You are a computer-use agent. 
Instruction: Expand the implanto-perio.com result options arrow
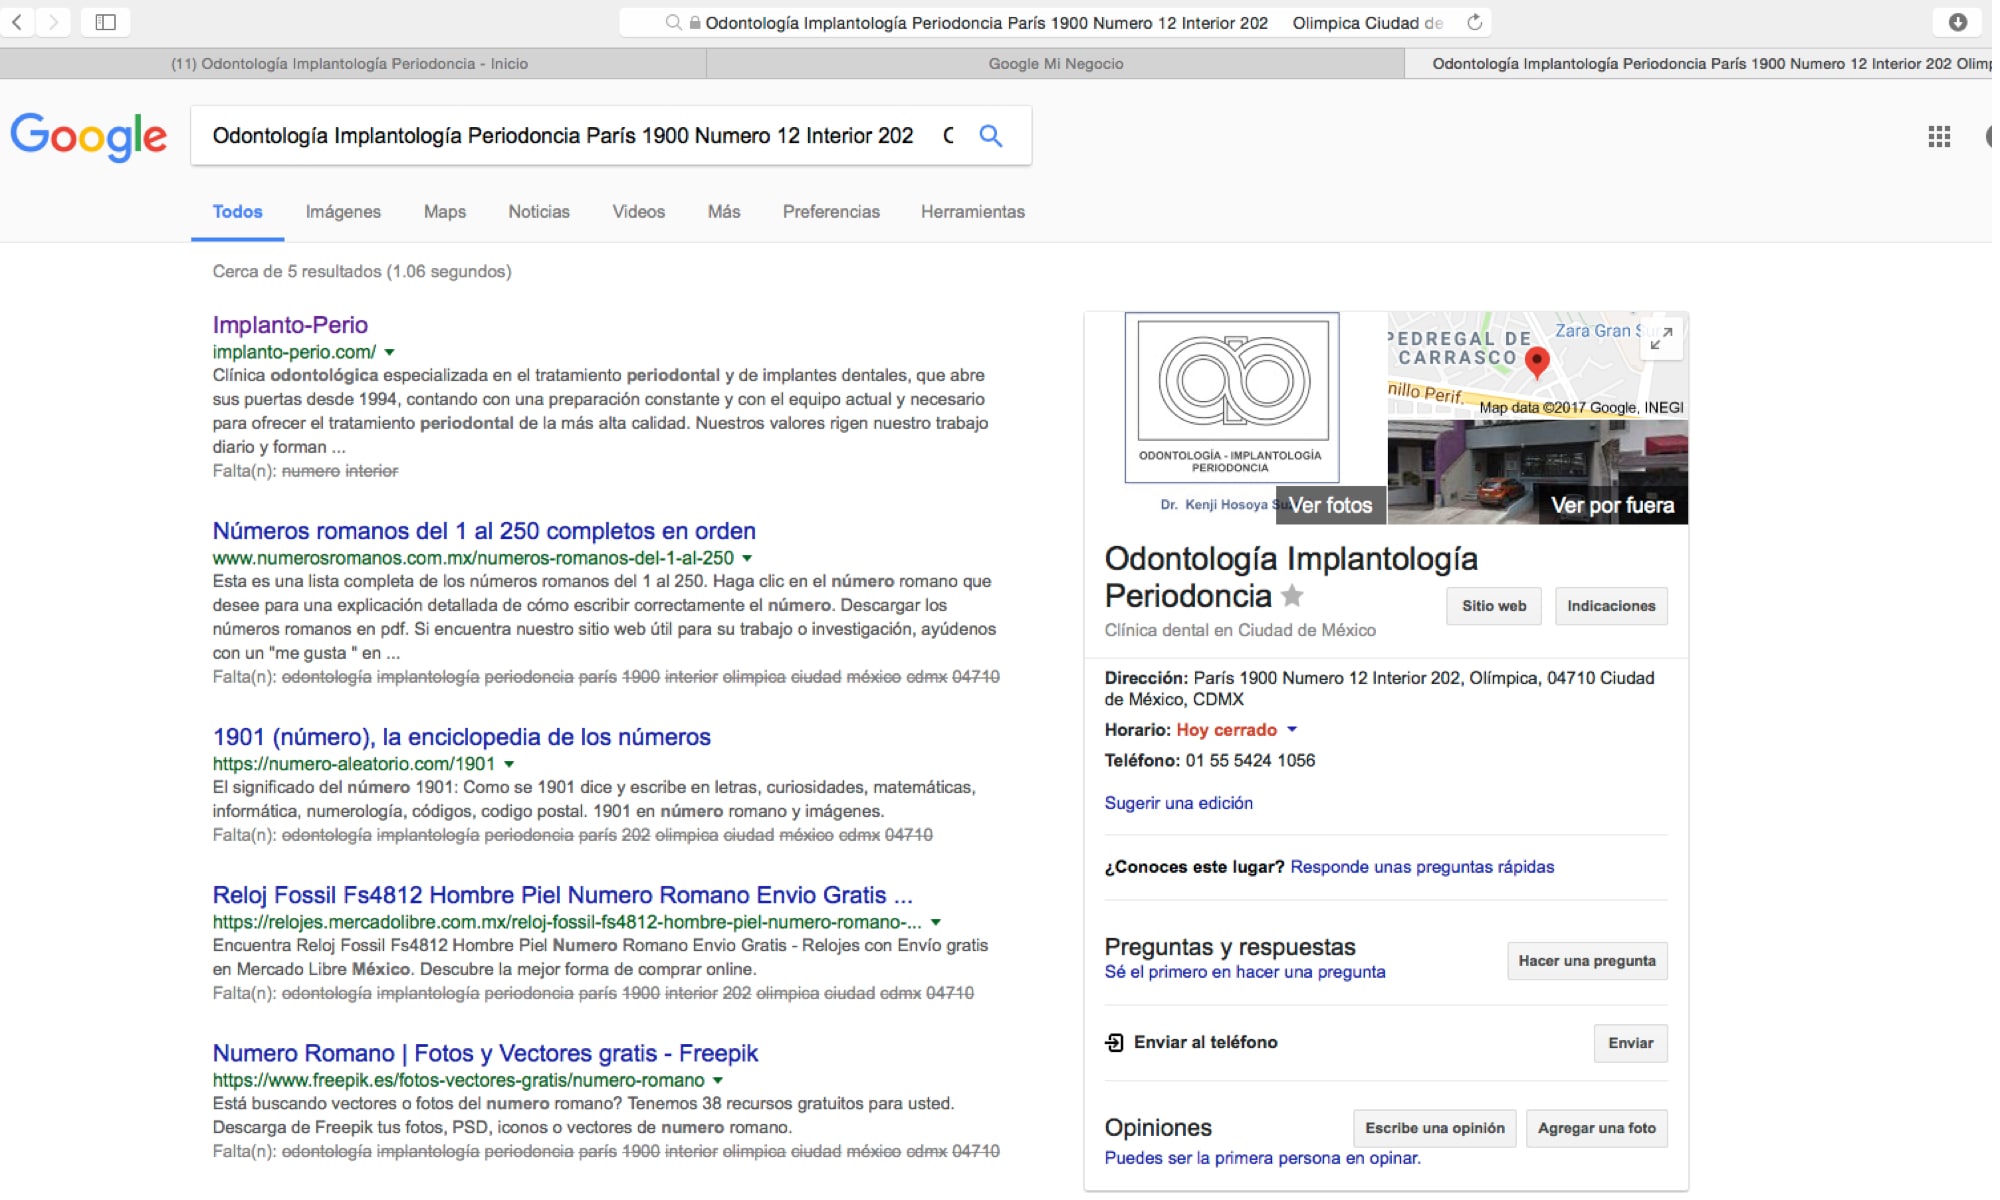389,352
